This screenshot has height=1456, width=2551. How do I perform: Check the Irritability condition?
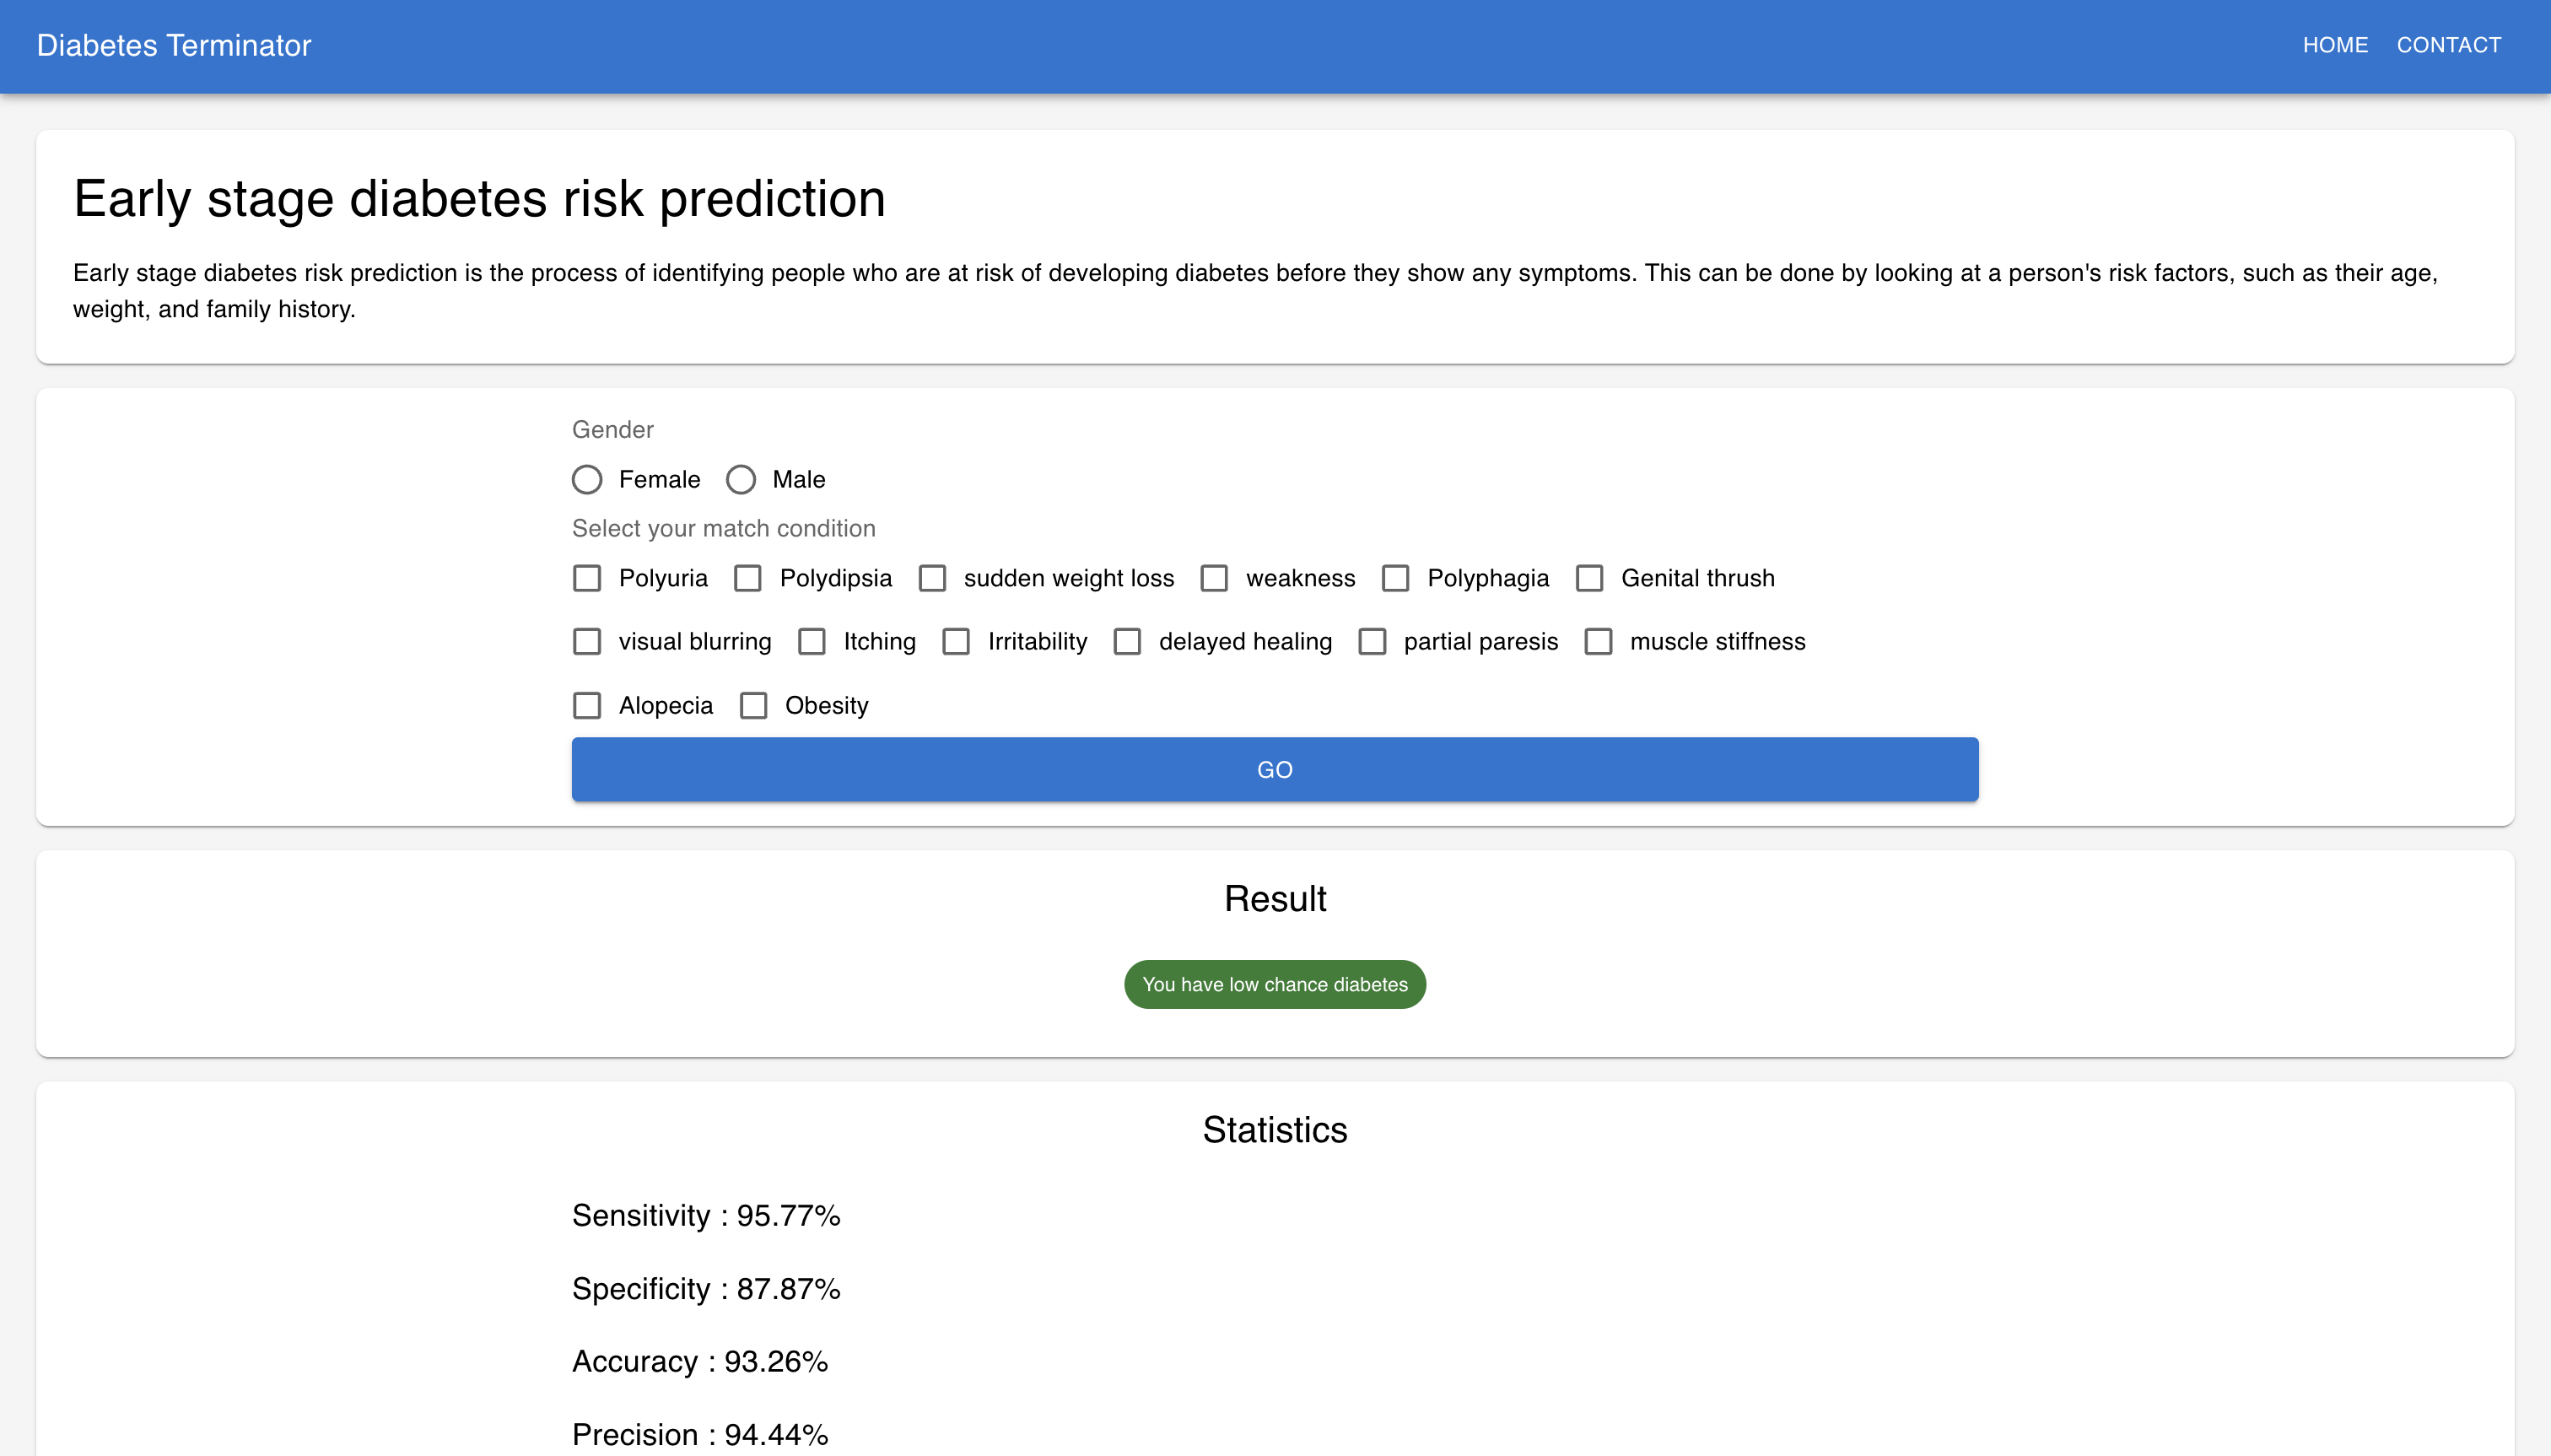coord(956,642)
